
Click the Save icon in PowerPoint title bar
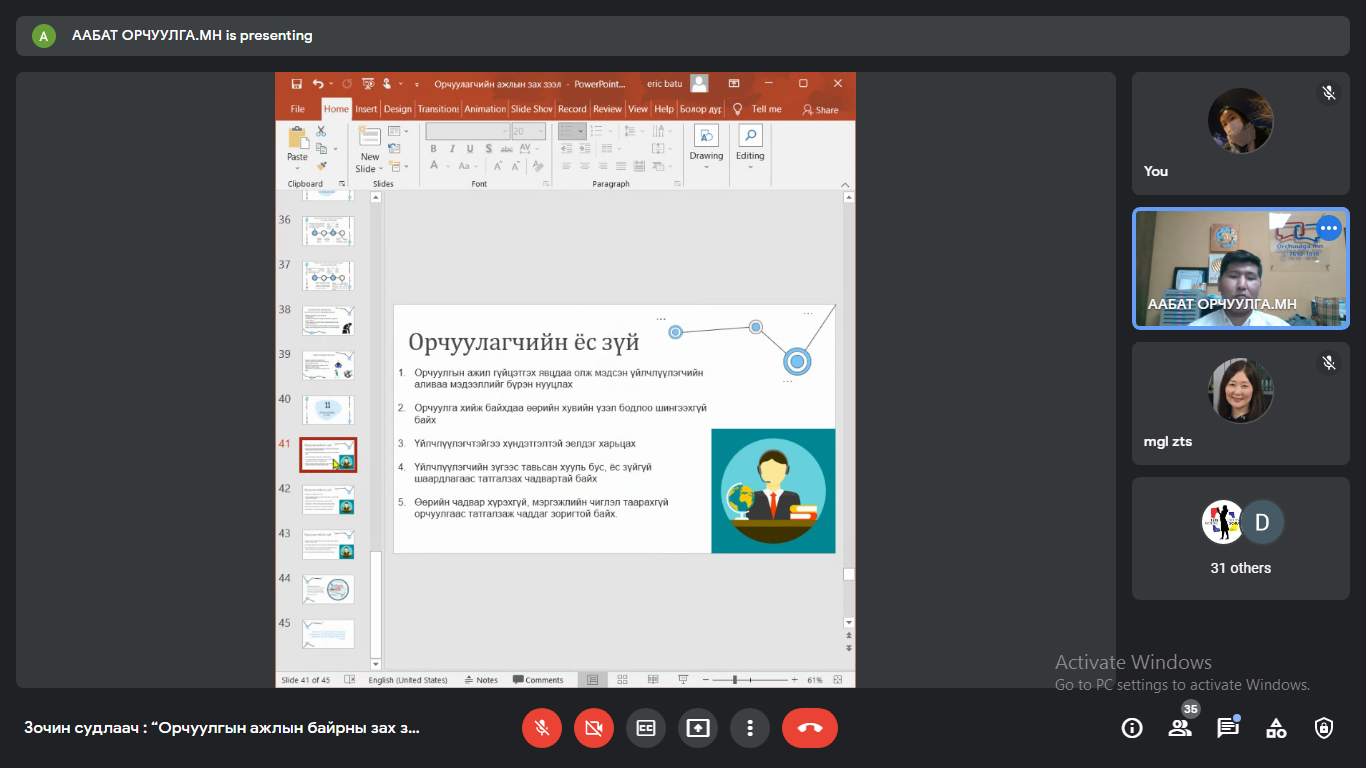pos(296,84)
